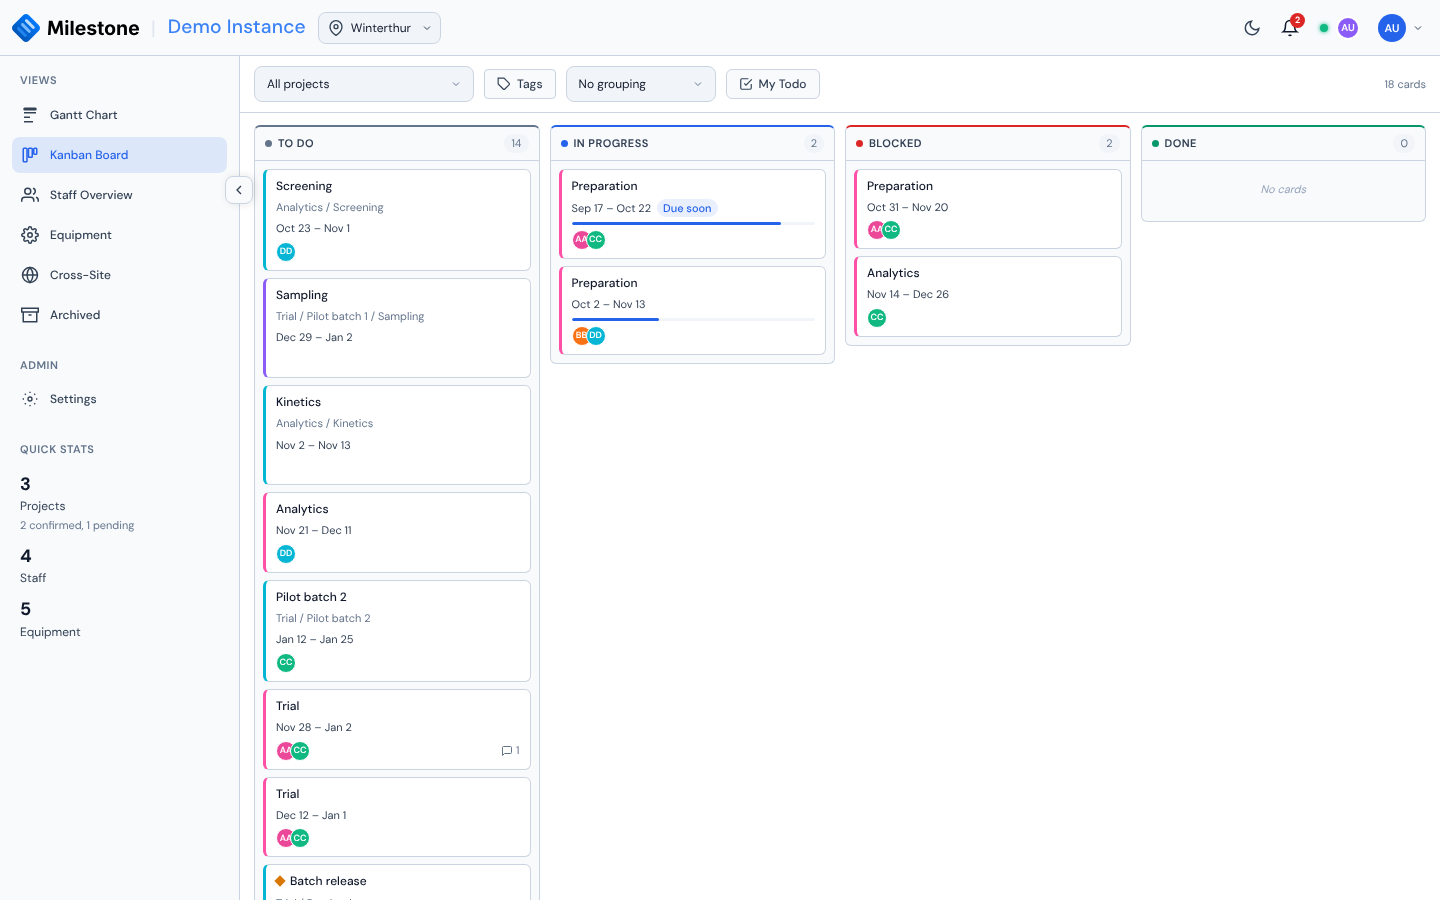Open the admin Settings page
This screenshot has height=900, width=1440.
(x=119, y=399)
